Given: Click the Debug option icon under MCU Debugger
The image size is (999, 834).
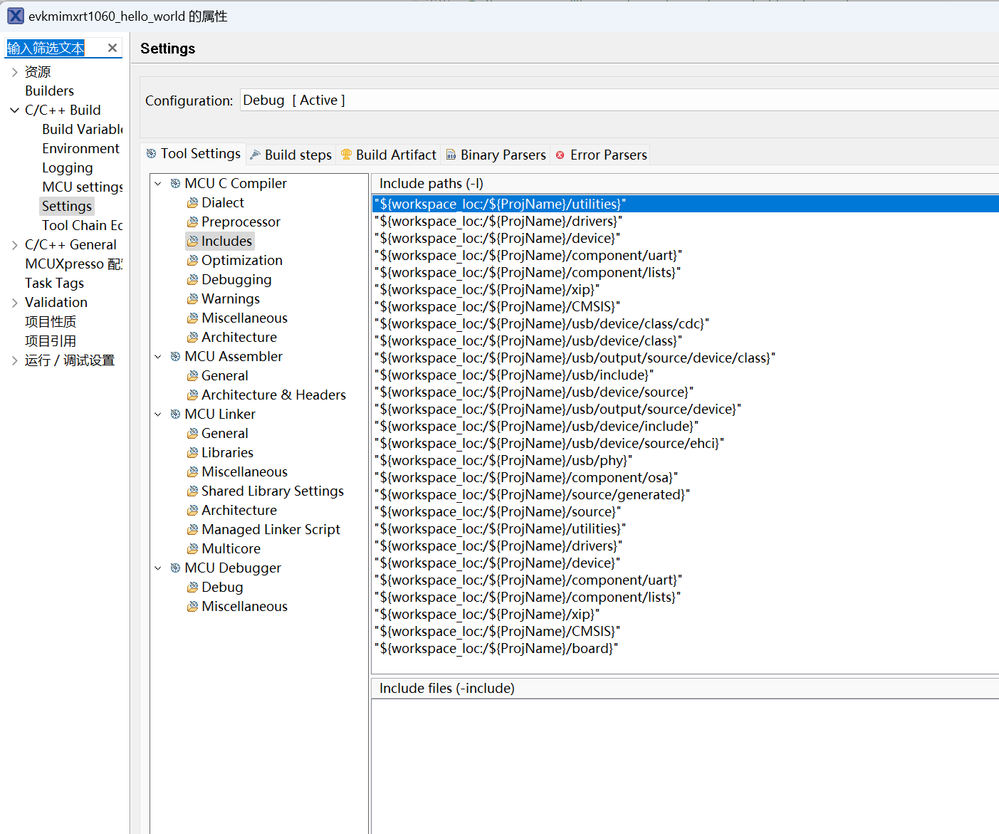Looking at the screenshot, I should pyautogui.click(x=192, y=587).
